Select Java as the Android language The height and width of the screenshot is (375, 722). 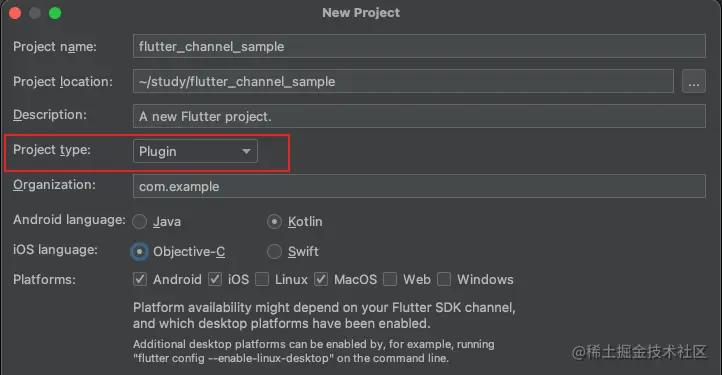click(x=140, y=222)
